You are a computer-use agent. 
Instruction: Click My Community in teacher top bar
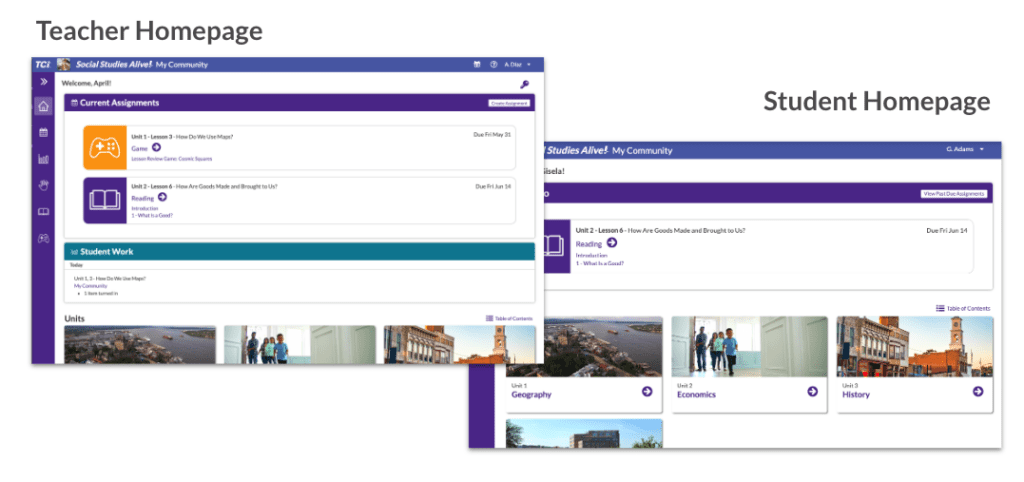(x=182, y=65)
